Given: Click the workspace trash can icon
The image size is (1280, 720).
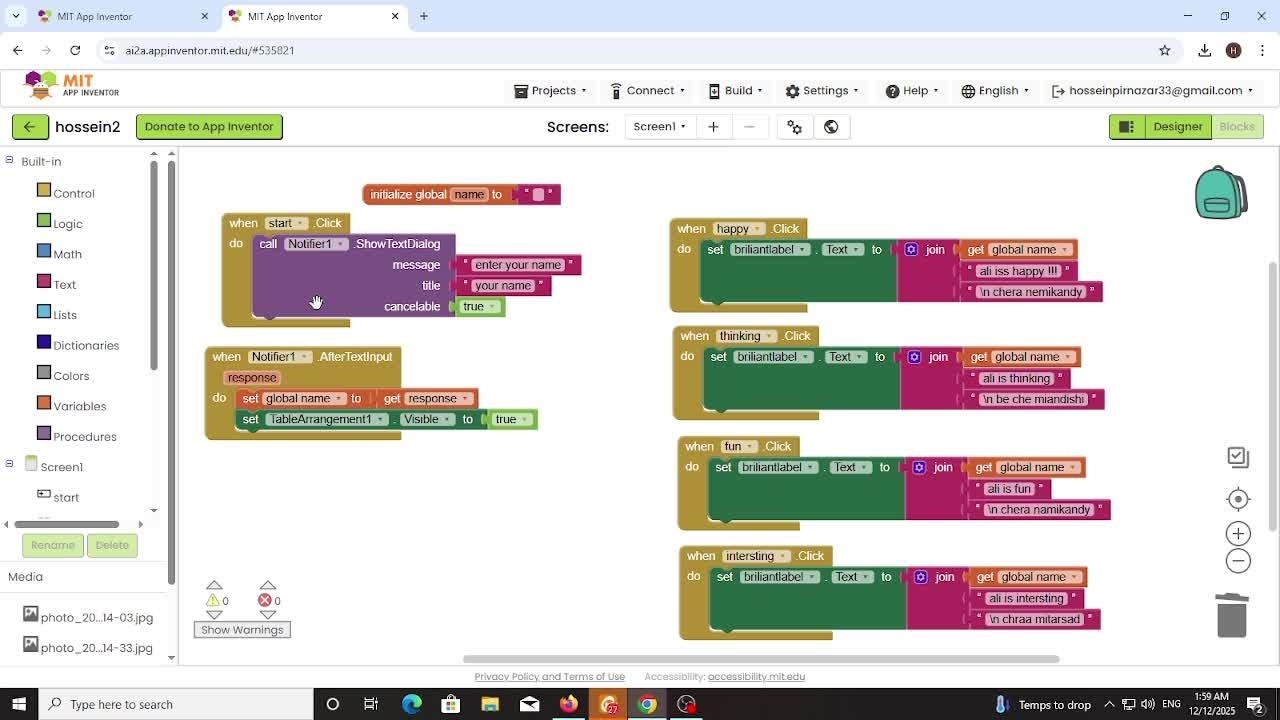Looking at the screenshot, I should tap(1232, 614).
